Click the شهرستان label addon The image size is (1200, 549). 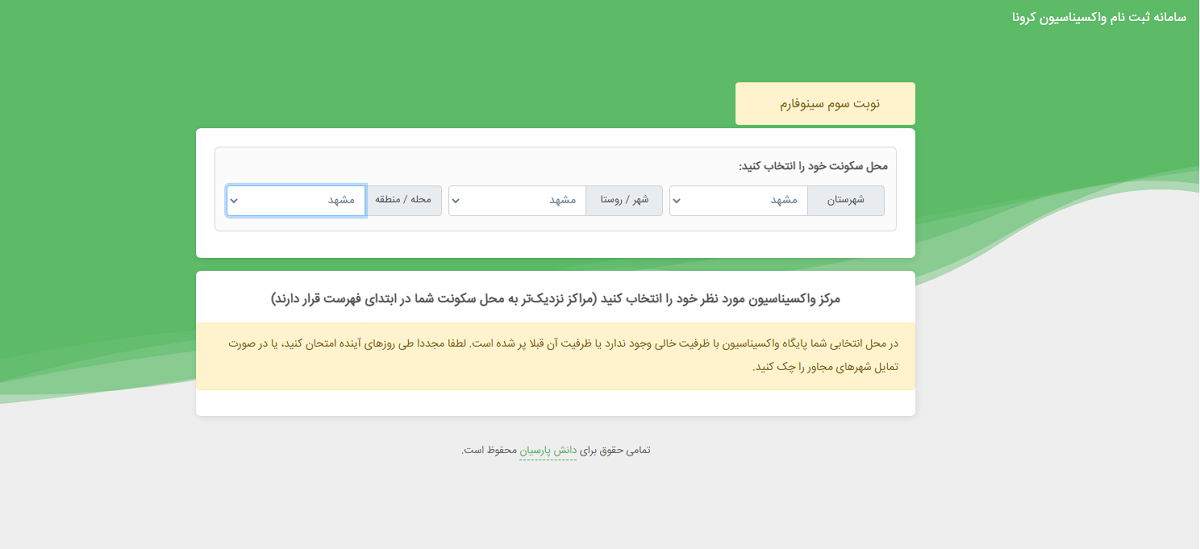point(846,200)
